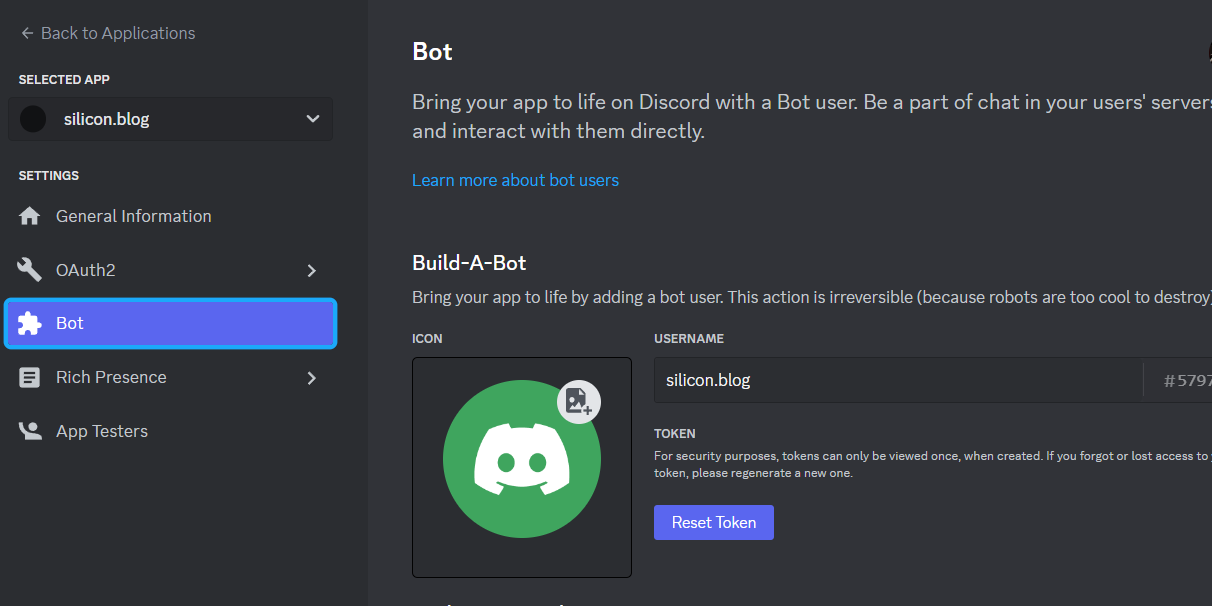Click the ICON label

[427, 339]
